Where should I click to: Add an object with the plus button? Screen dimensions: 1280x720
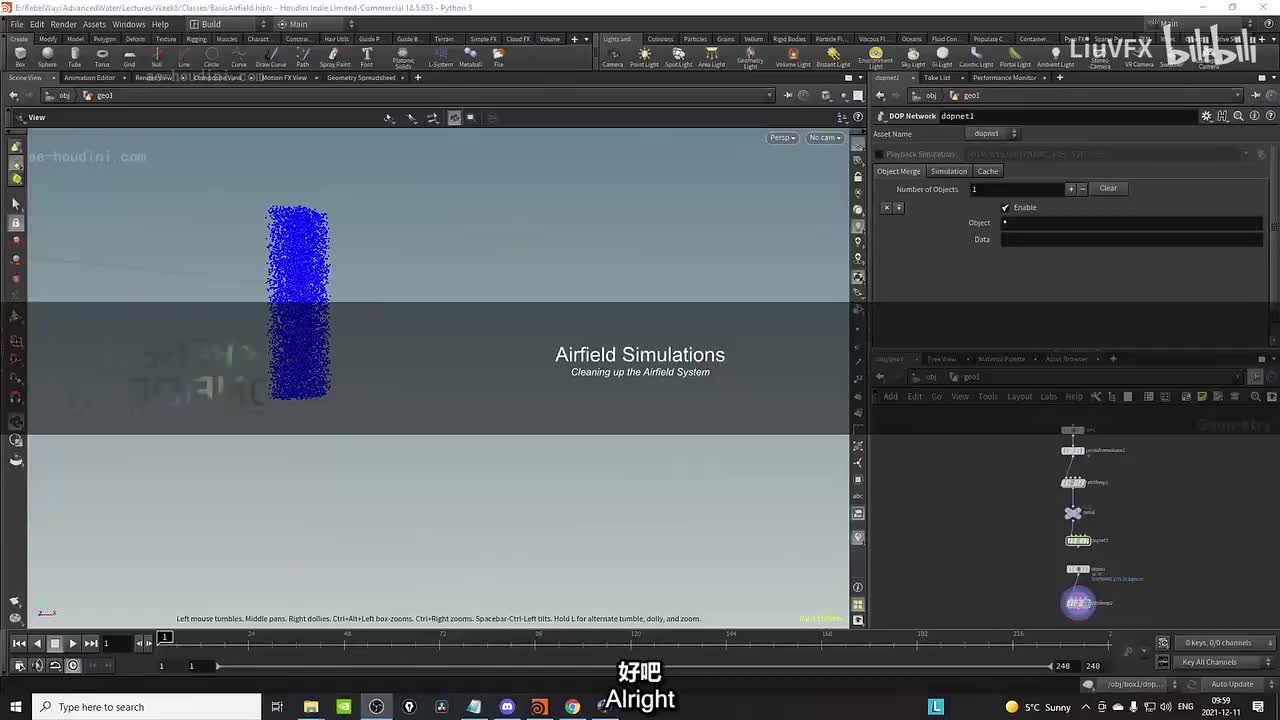(x=1071, y=189)
